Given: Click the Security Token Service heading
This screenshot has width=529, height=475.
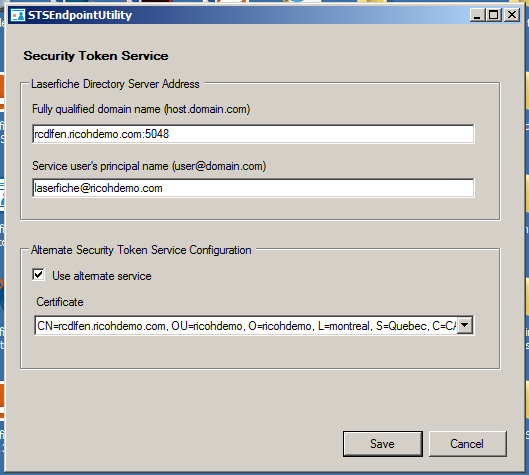Looking at the screenshot, I should point(96,56).
